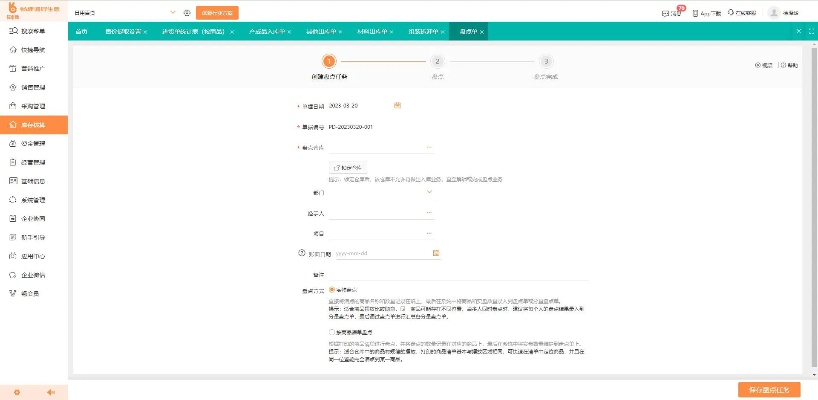Image resolution: width=818 pixels, height=400 pixels.
Task: Close the active 盘点单 tab
Action: pyautogui.click(x=483, y=32)
